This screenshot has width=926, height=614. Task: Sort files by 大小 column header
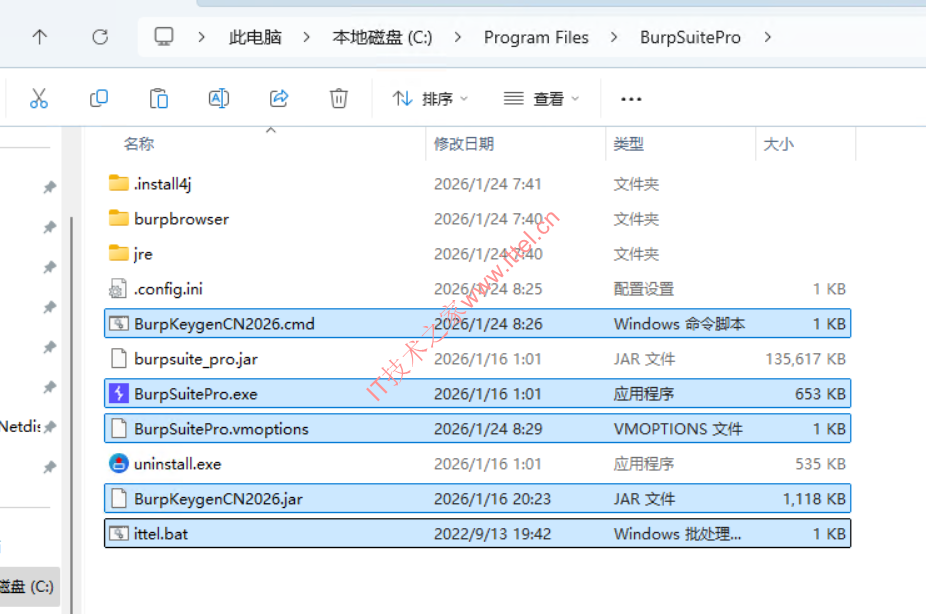click(x=778, y=144)
